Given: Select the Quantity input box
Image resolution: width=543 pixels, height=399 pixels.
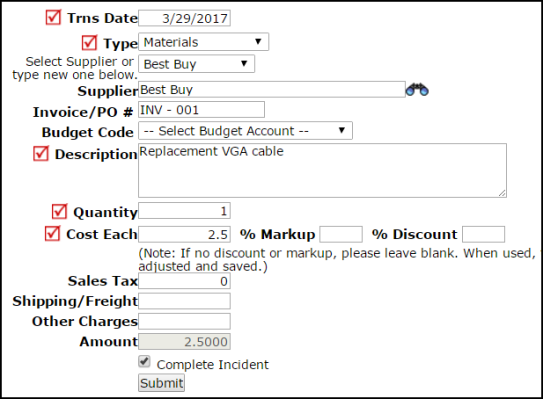Looking at the screenshot, I should point(184,211).
